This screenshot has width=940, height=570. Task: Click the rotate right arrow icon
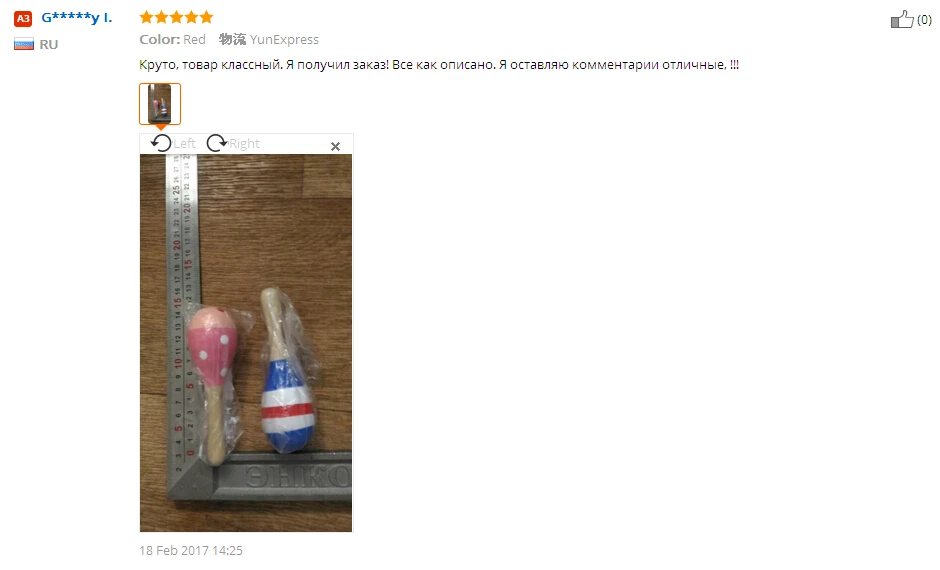pos(216,143)
